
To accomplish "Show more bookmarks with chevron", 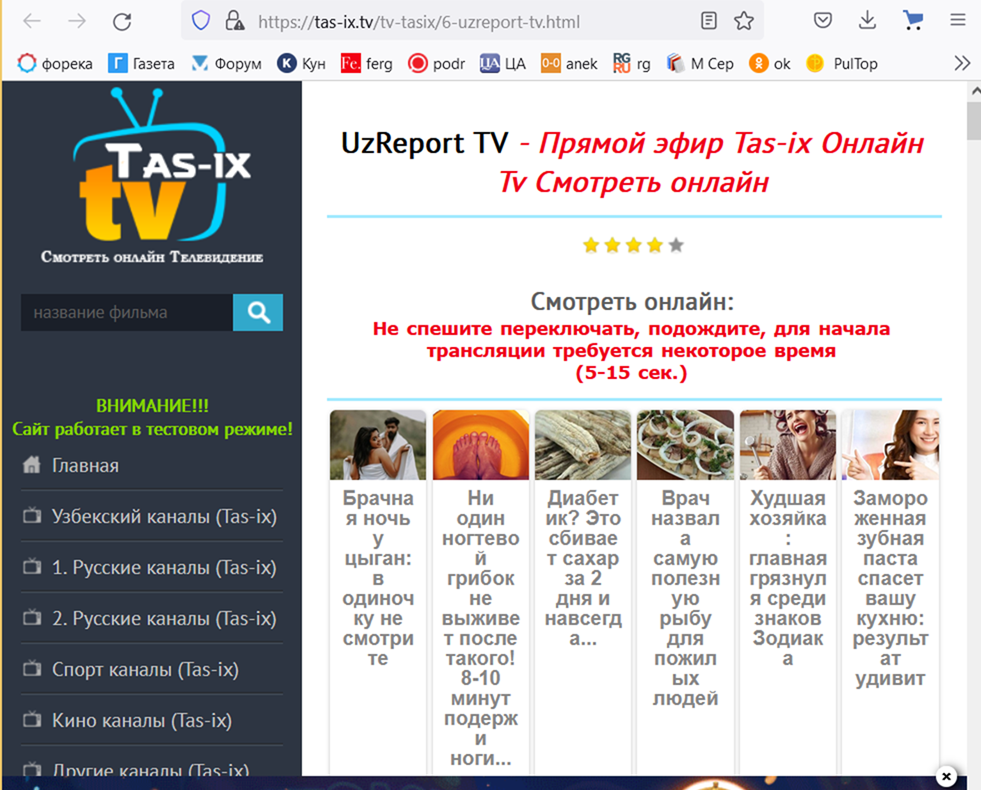I will click(x=962, y=63).
